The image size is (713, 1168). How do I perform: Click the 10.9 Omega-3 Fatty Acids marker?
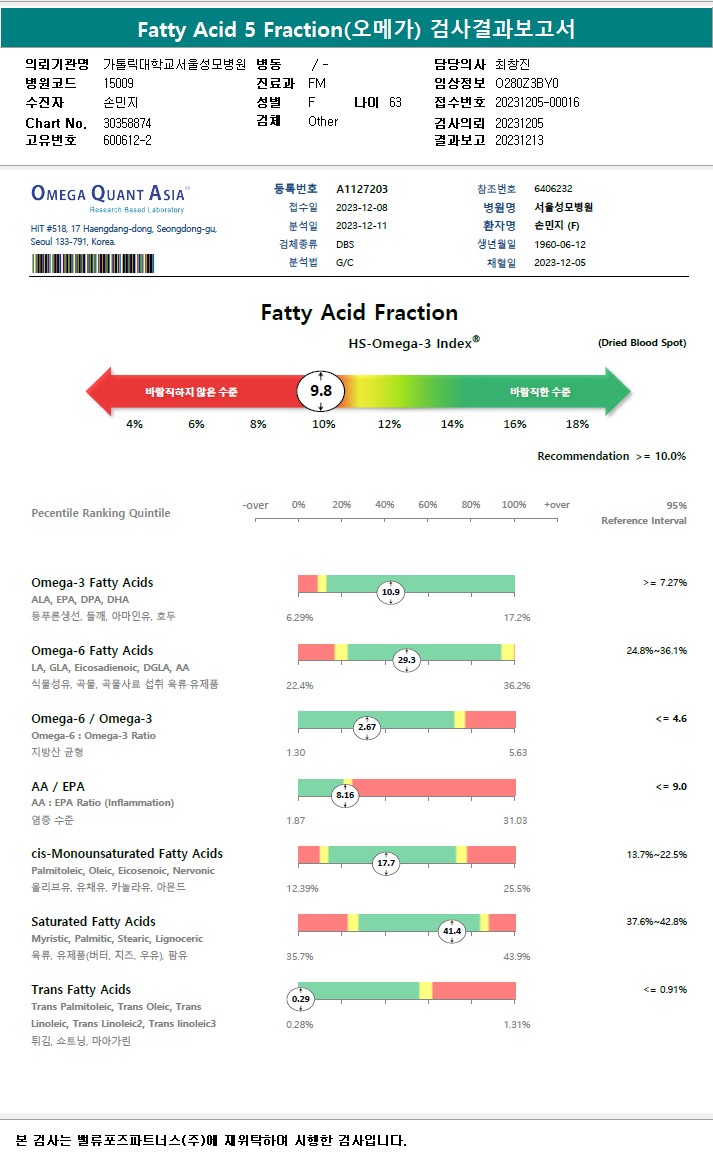click(x=390, y=592)
